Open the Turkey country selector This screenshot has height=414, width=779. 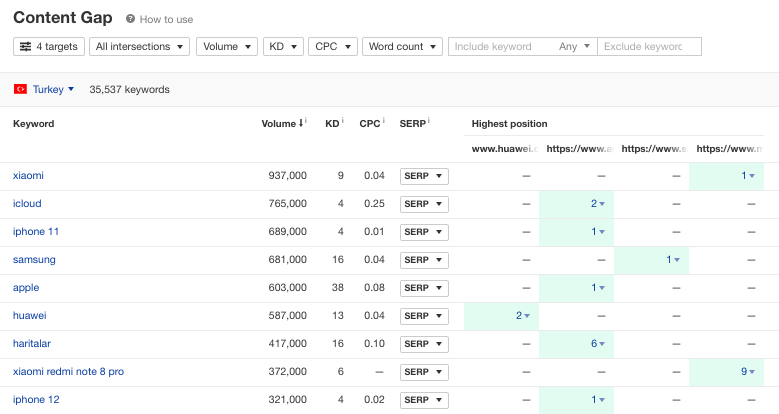tap(53, 89)
